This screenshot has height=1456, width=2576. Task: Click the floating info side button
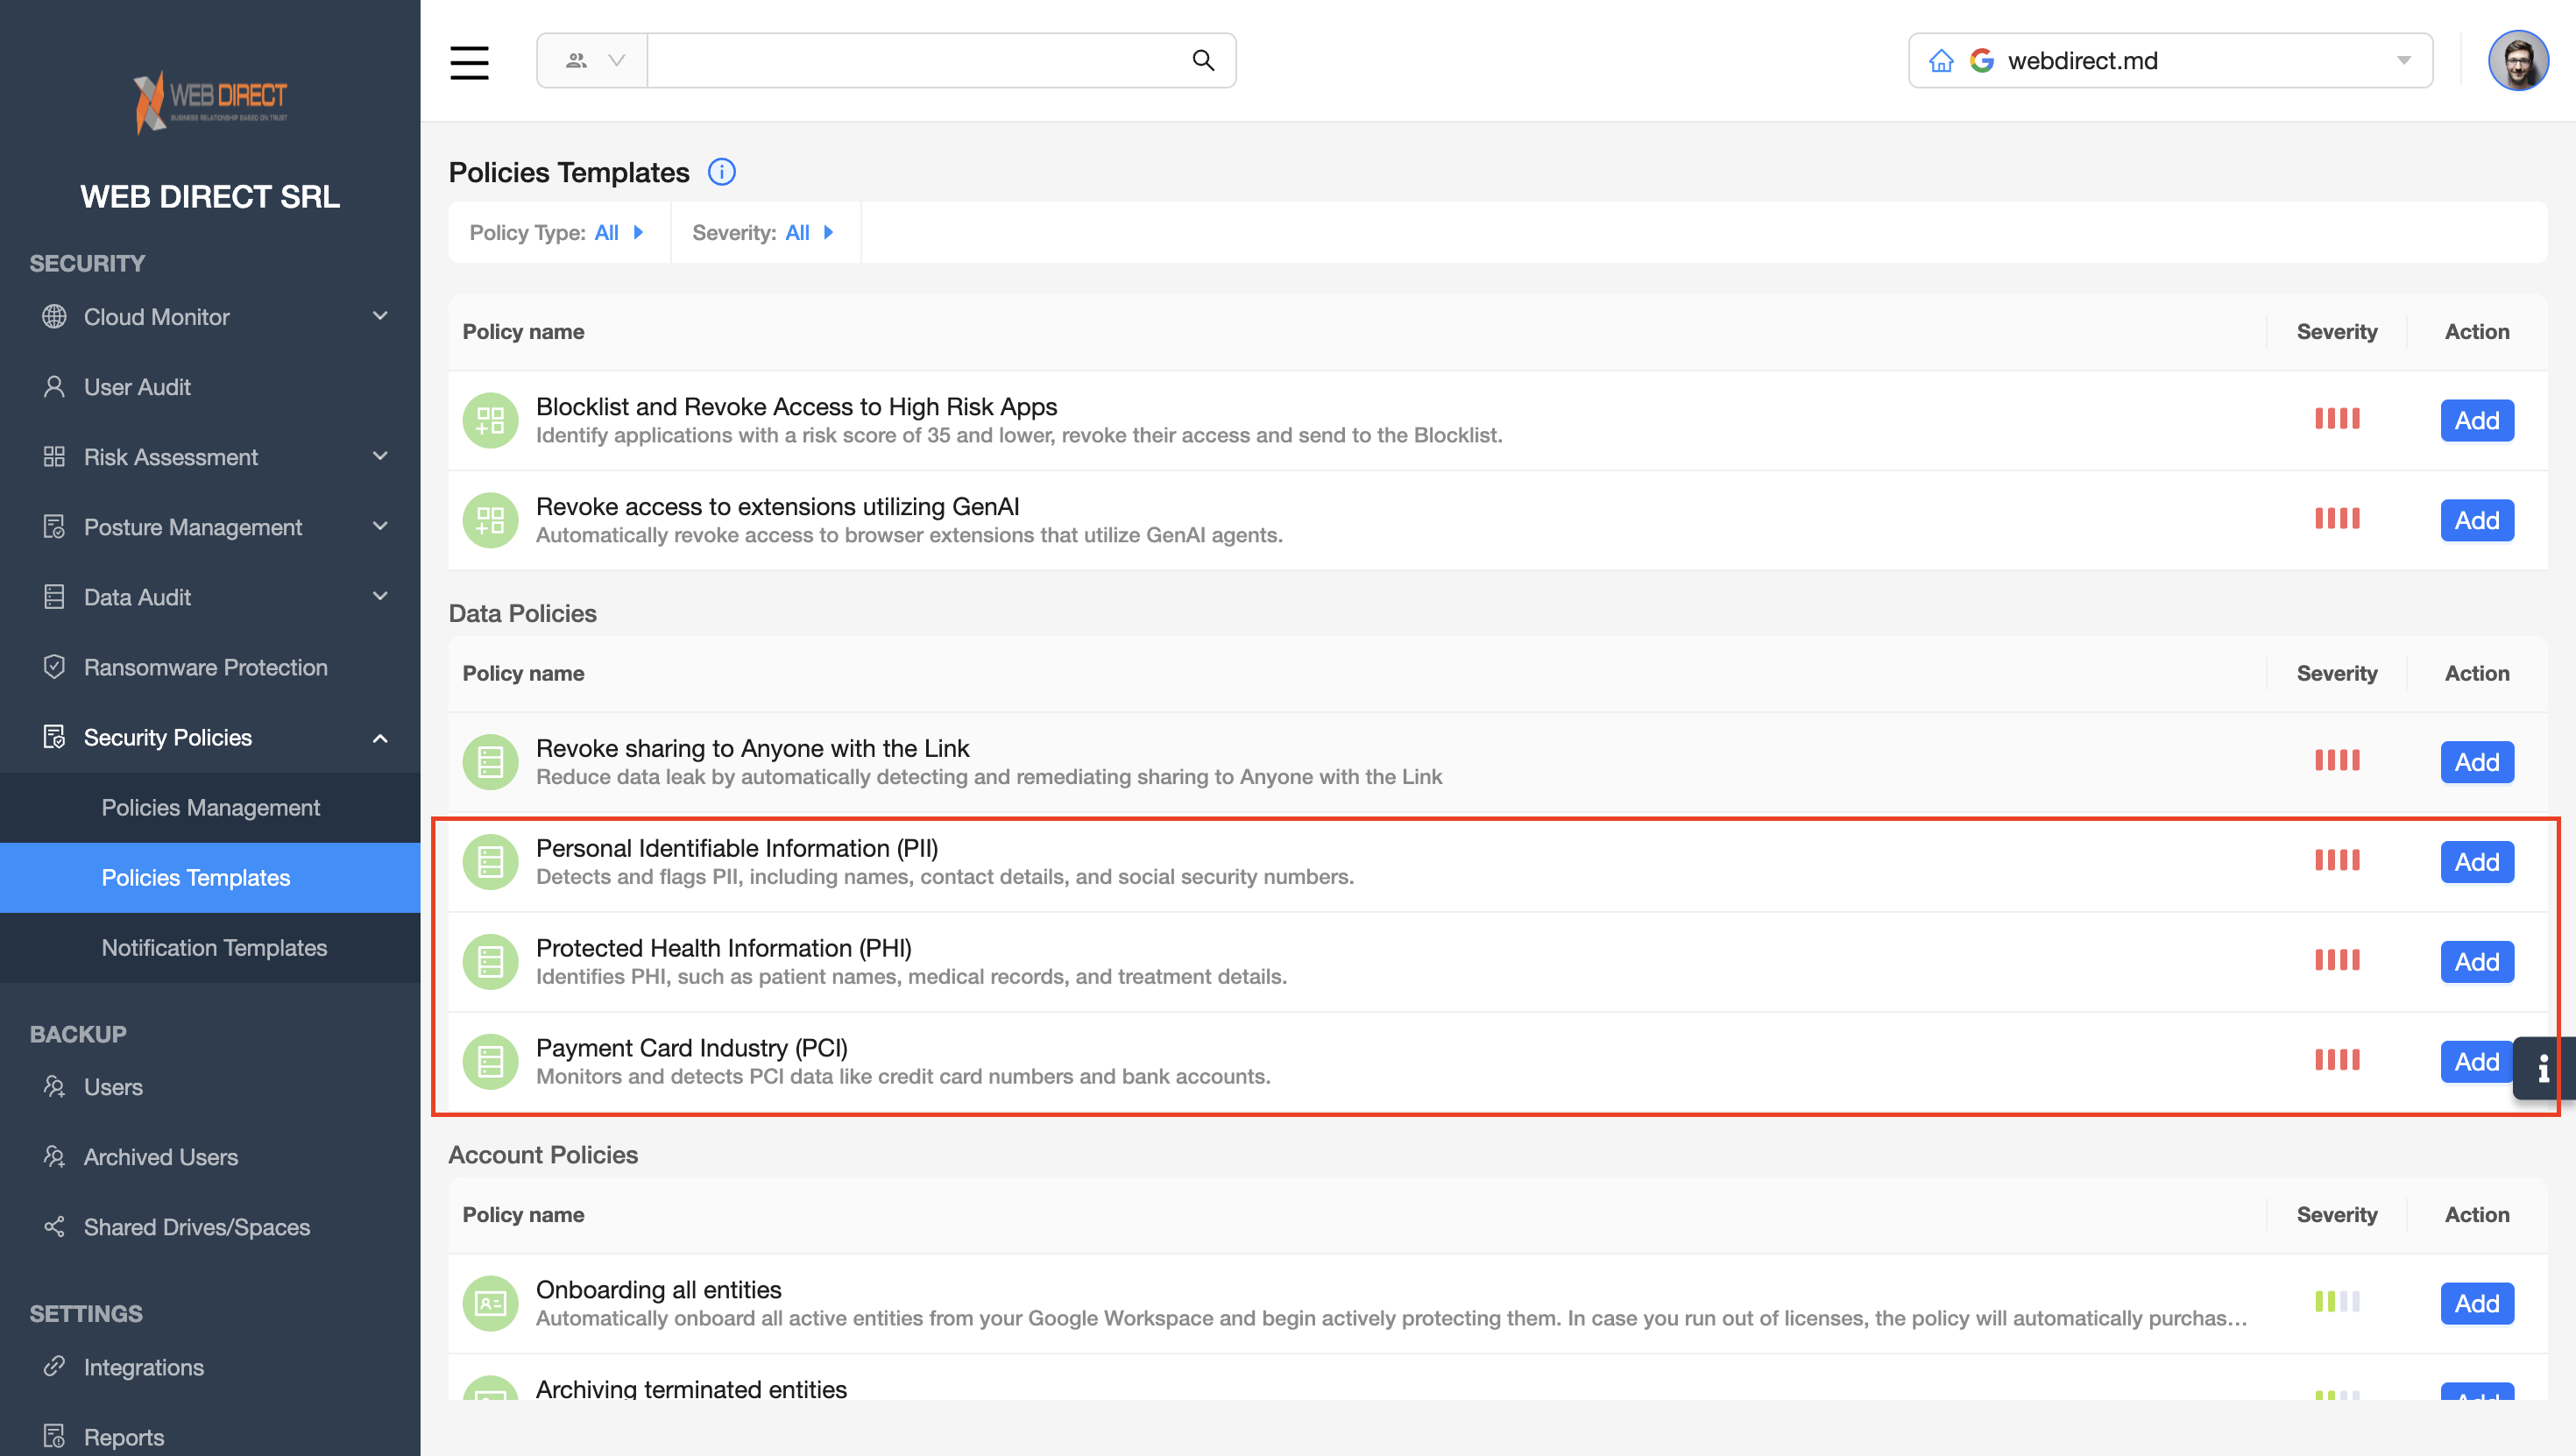(x=2543, y=1068)
